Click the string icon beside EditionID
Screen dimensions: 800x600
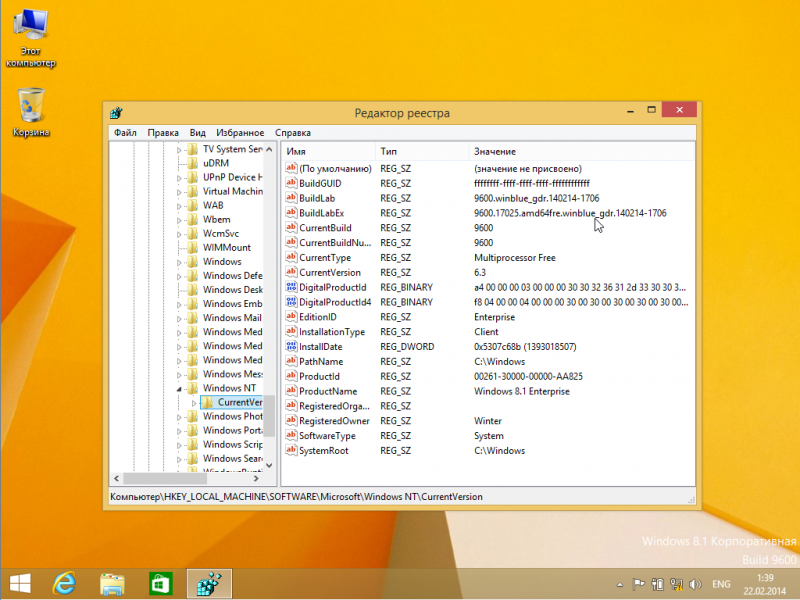pyautogui.click(x=291, y=317)
